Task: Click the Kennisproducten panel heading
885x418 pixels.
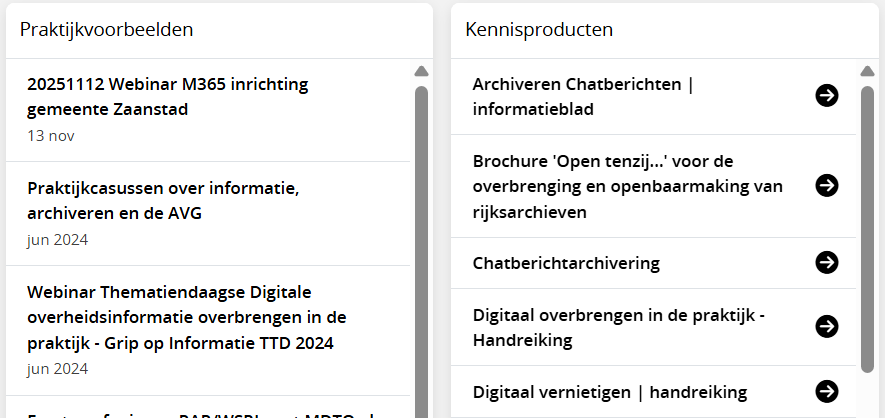Action: [539, 29]
